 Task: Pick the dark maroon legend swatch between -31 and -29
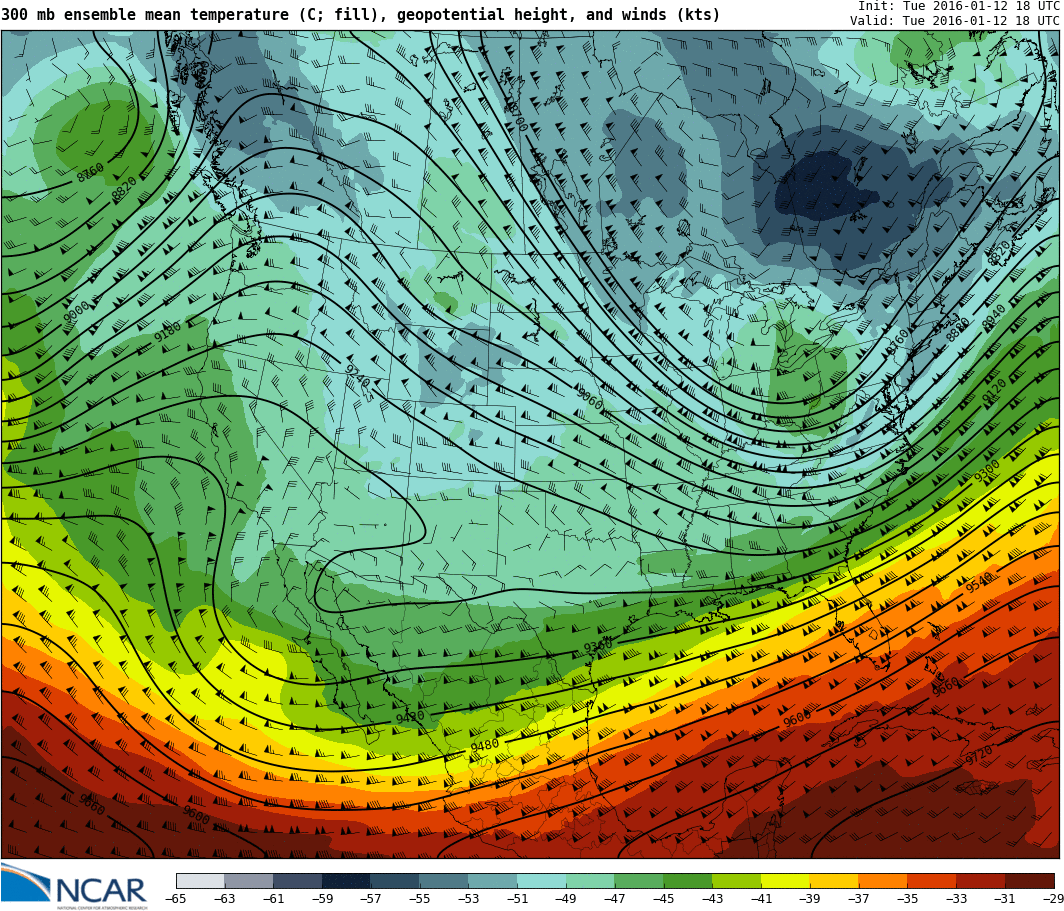[x=1029, y=881]
